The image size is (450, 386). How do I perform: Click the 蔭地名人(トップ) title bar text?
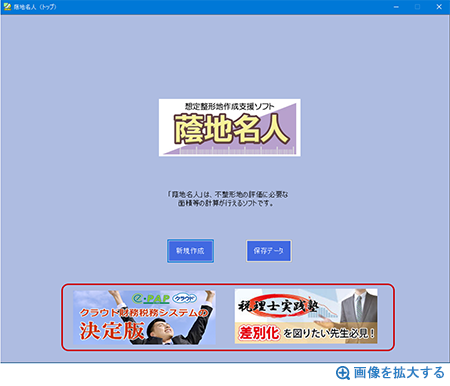coord(35,7)
